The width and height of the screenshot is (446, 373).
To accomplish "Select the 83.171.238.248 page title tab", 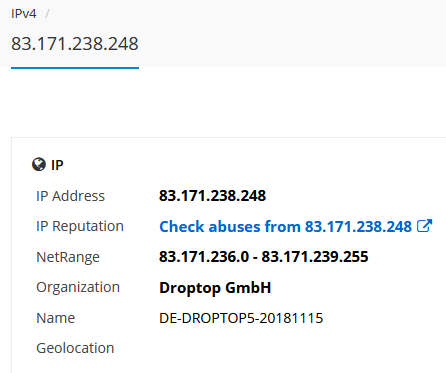I will tap(75, 44).
